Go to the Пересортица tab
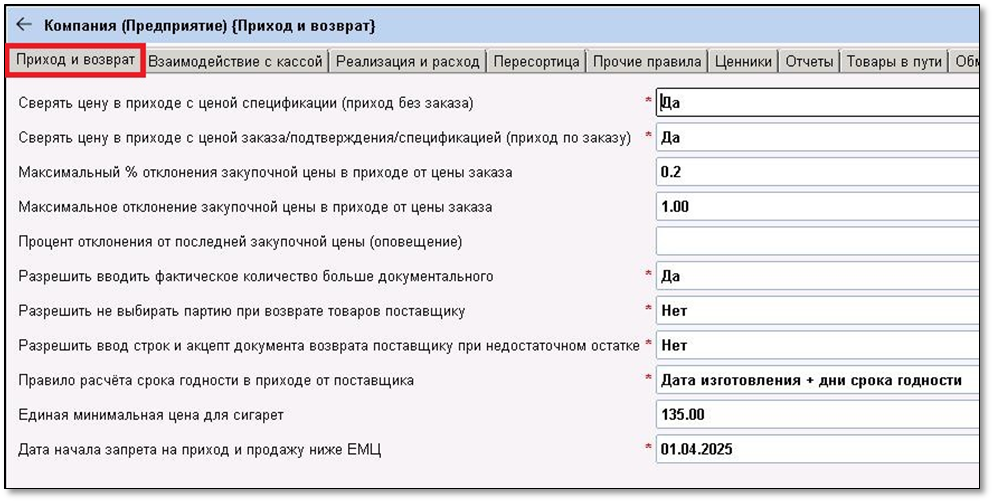 click(x=537, y=62)
